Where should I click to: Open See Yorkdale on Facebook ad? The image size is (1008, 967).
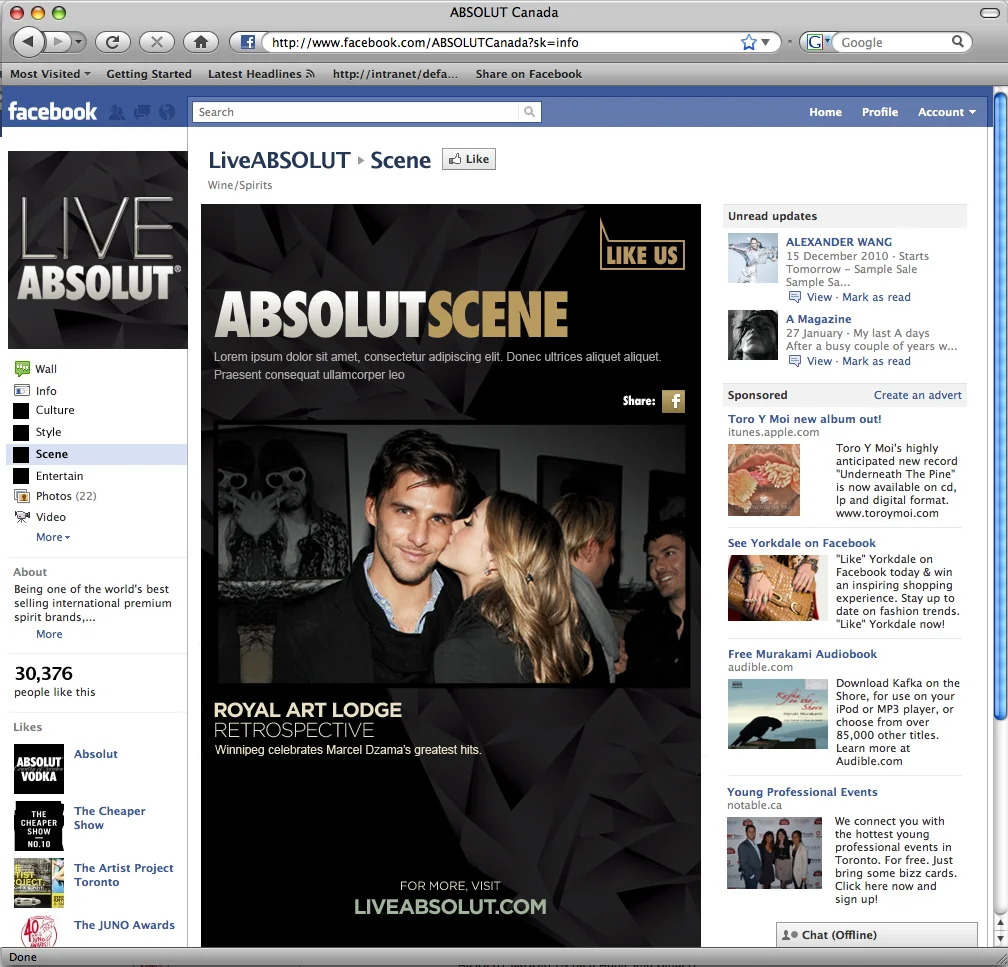coord(802,543)
